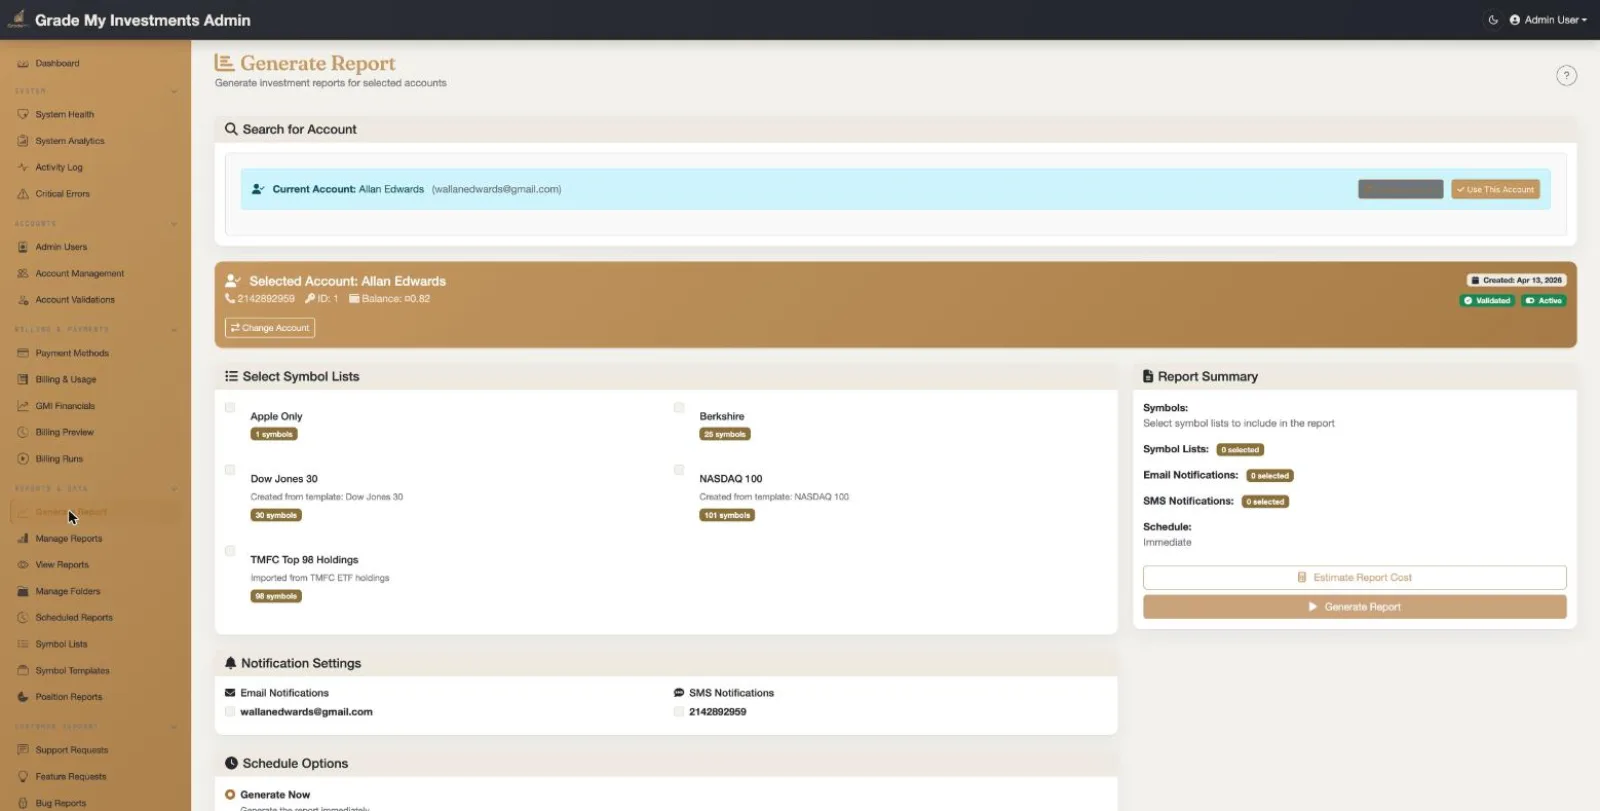Collapse the Customer Support sidebar section

pos(174,727)
